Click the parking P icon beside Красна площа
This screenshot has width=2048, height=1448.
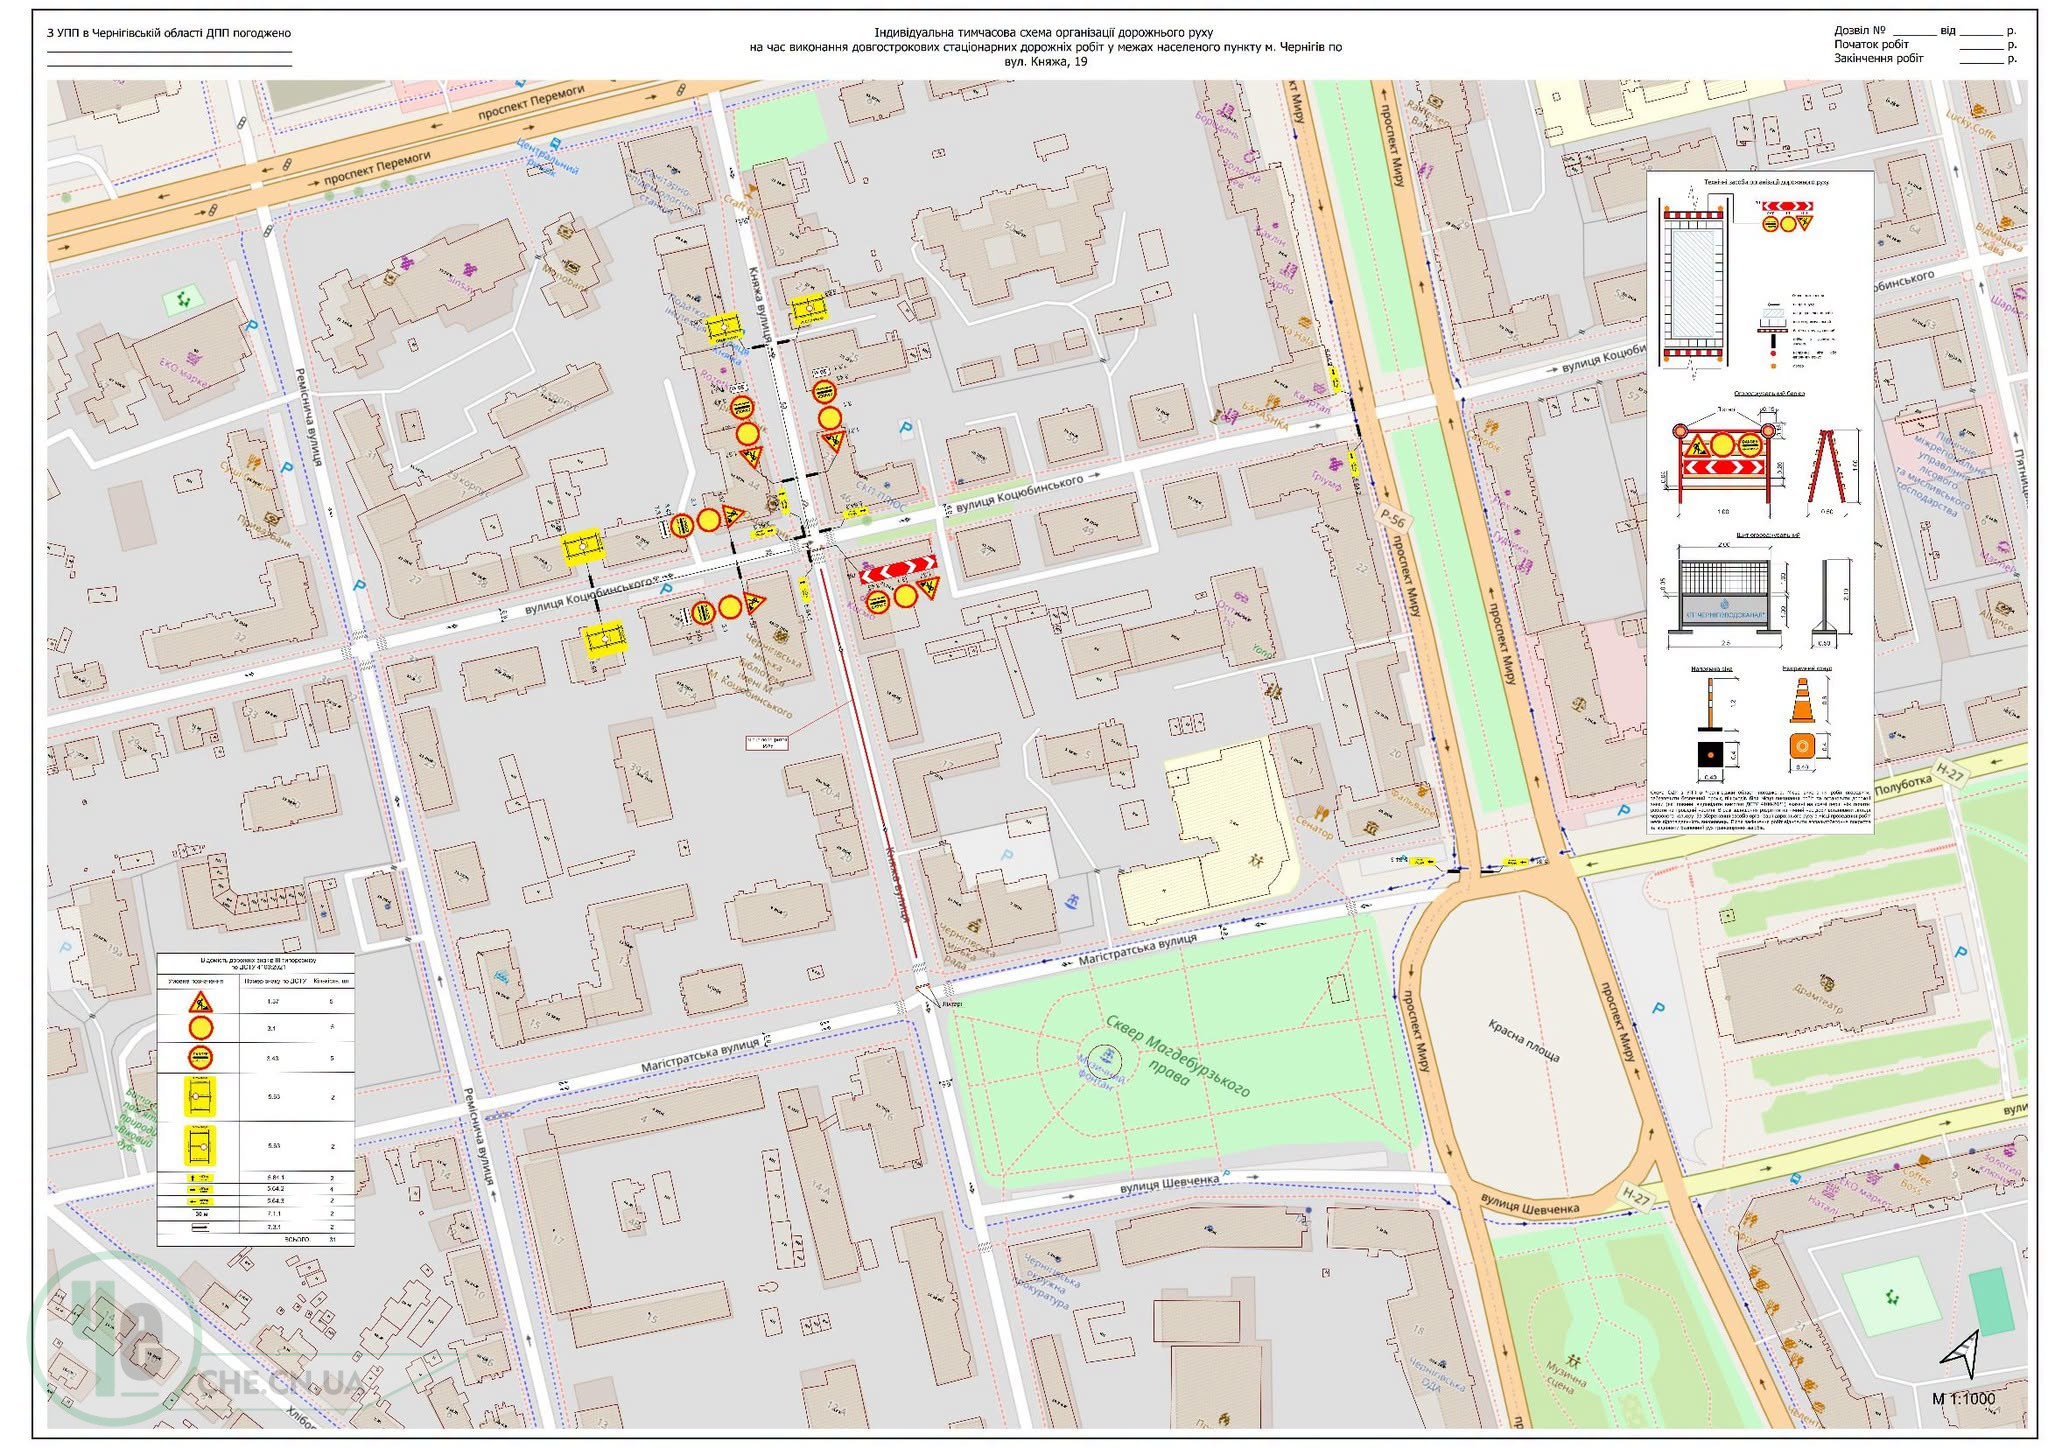click(1658, 1009)
